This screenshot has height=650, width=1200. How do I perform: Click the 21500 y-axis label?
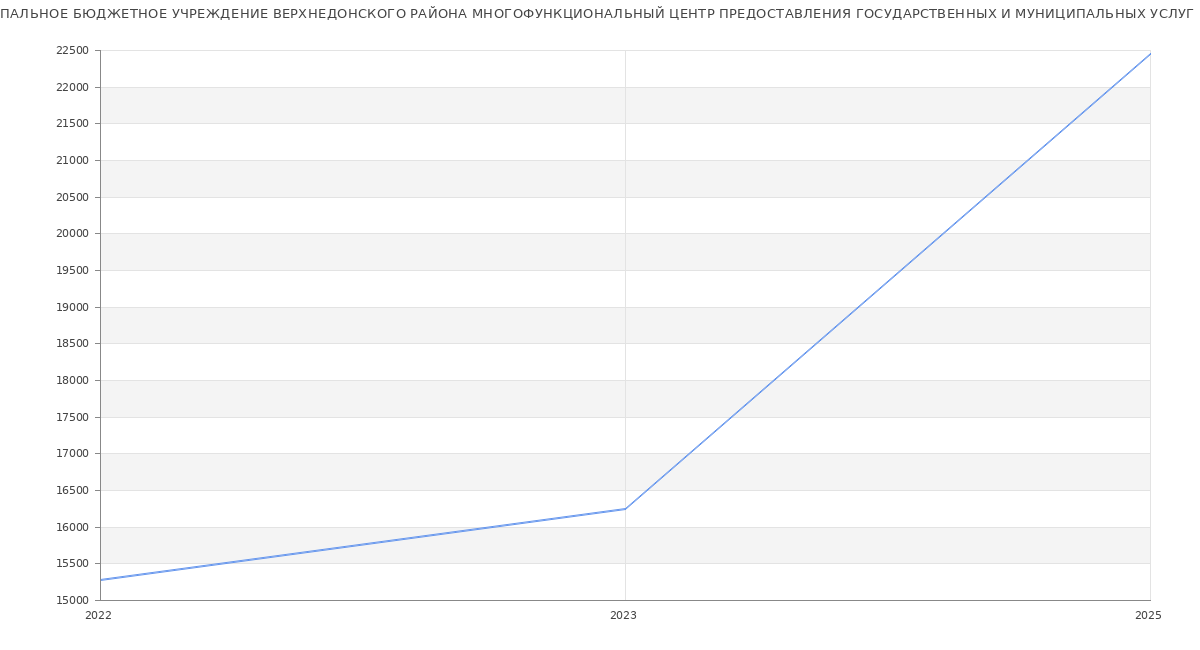tap(72, 124)
